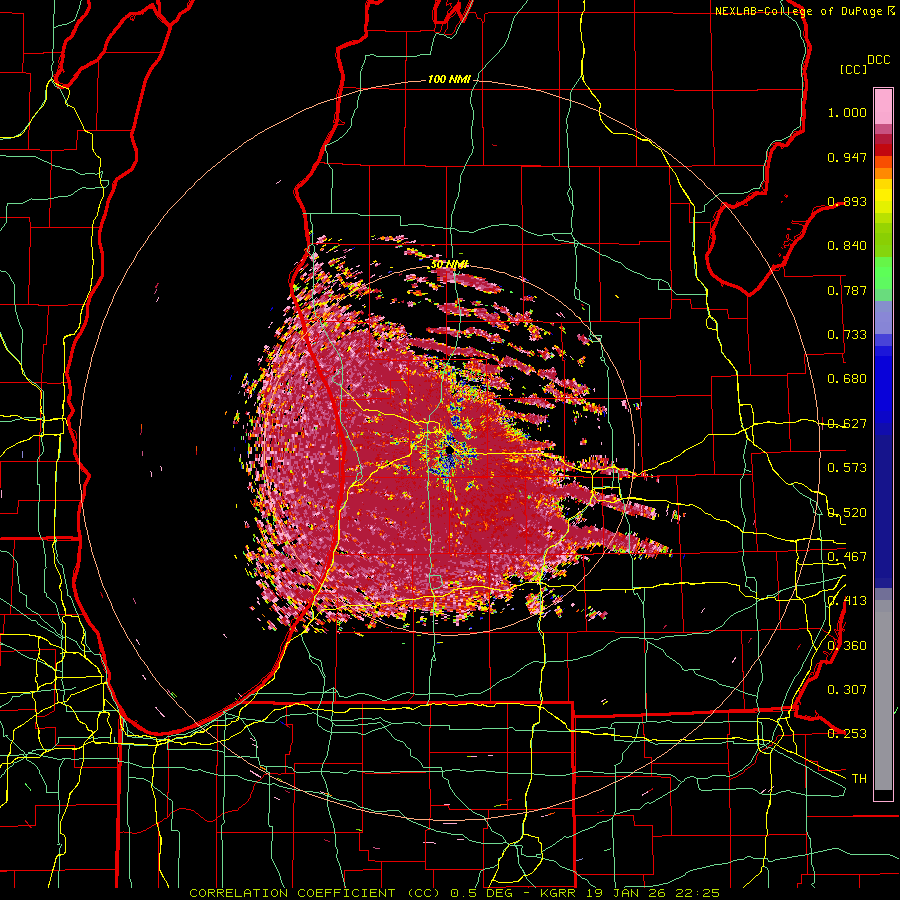Image resolution: width=900 pixels, height=900 pixels.
Task: Select the 0.253 value on color scale
Action: 847,734
